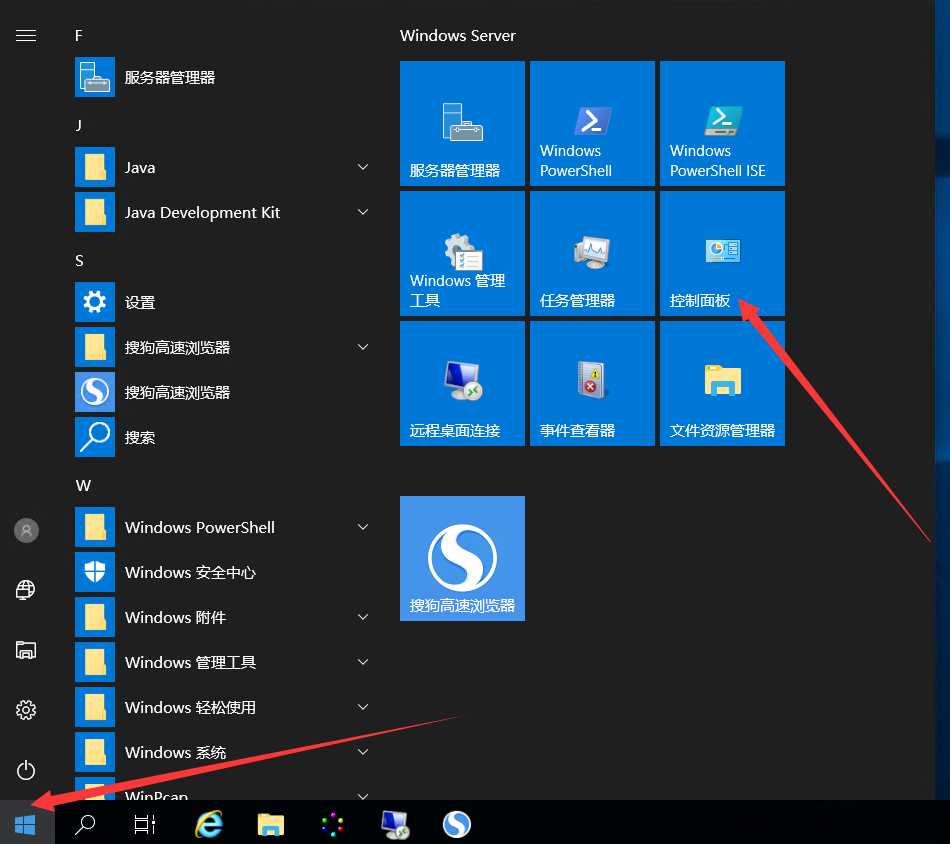Click the letter W section header
The height and width of the screenshot is (844, 950).
click(x=83, y=485)
